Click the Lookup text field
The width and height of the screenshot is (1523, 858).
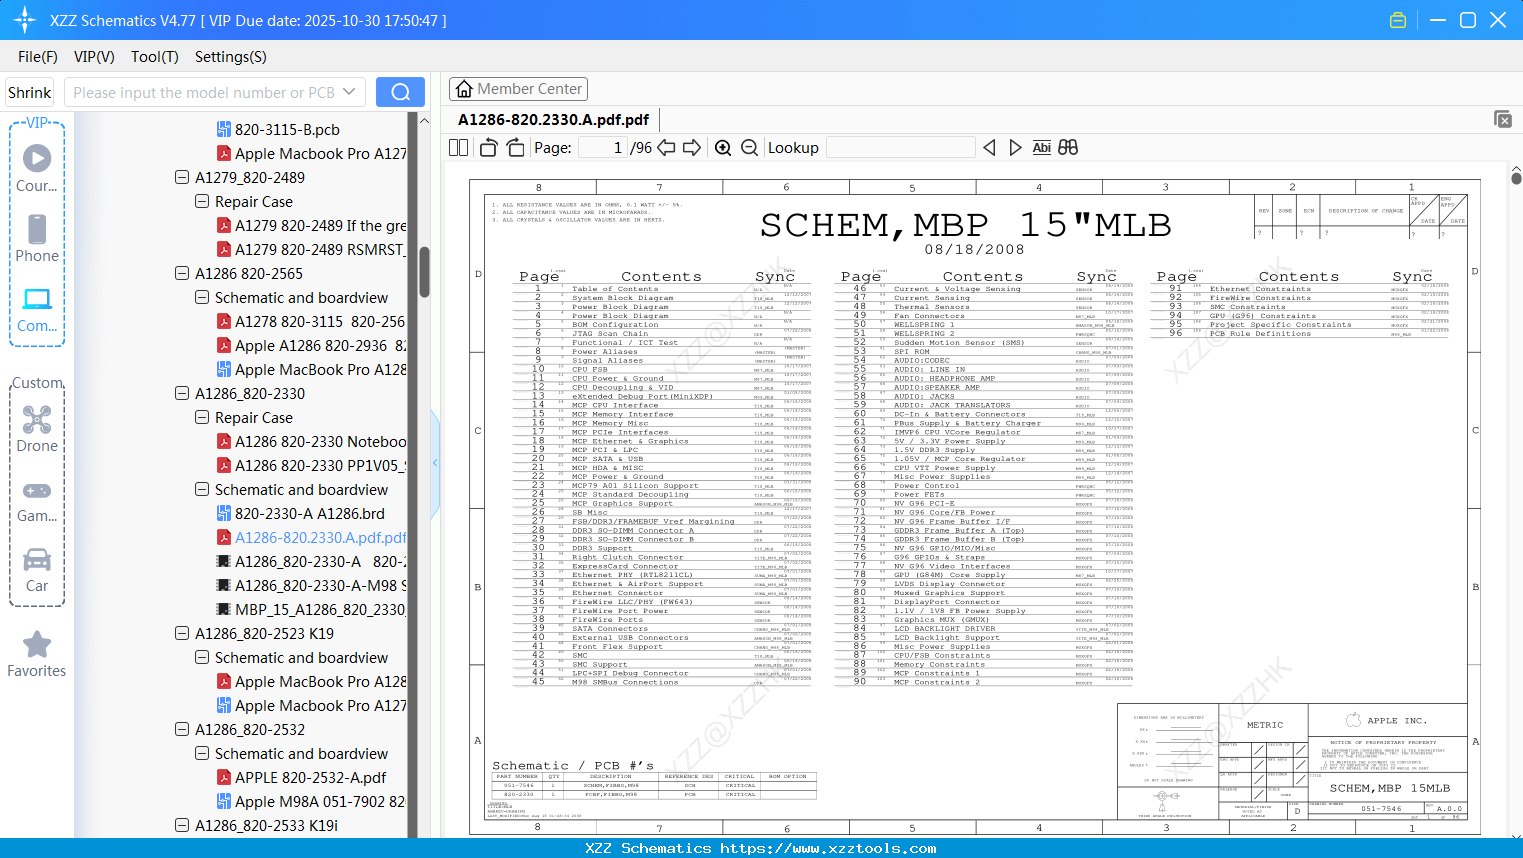click(900, 148)
